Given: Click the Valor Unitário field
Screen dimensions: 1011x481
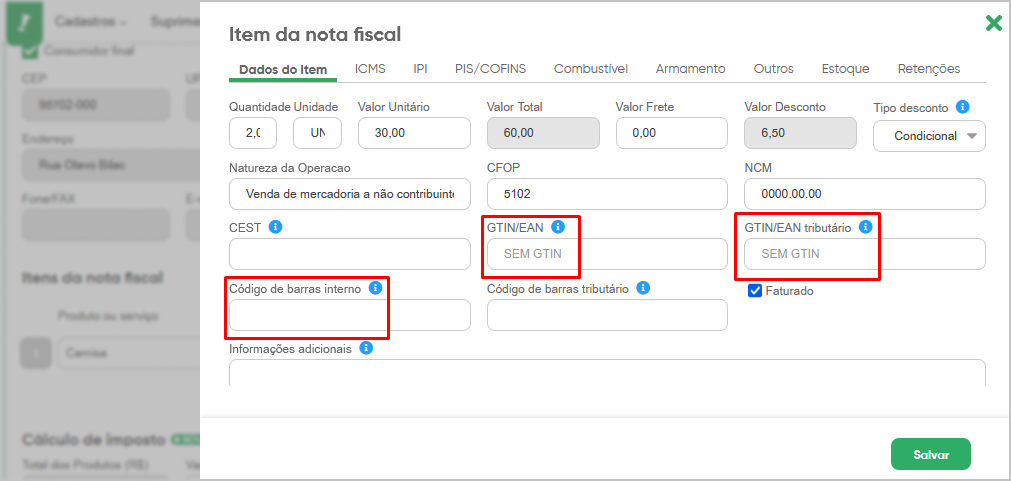Looking at the screenshot, I should [414, 133].
